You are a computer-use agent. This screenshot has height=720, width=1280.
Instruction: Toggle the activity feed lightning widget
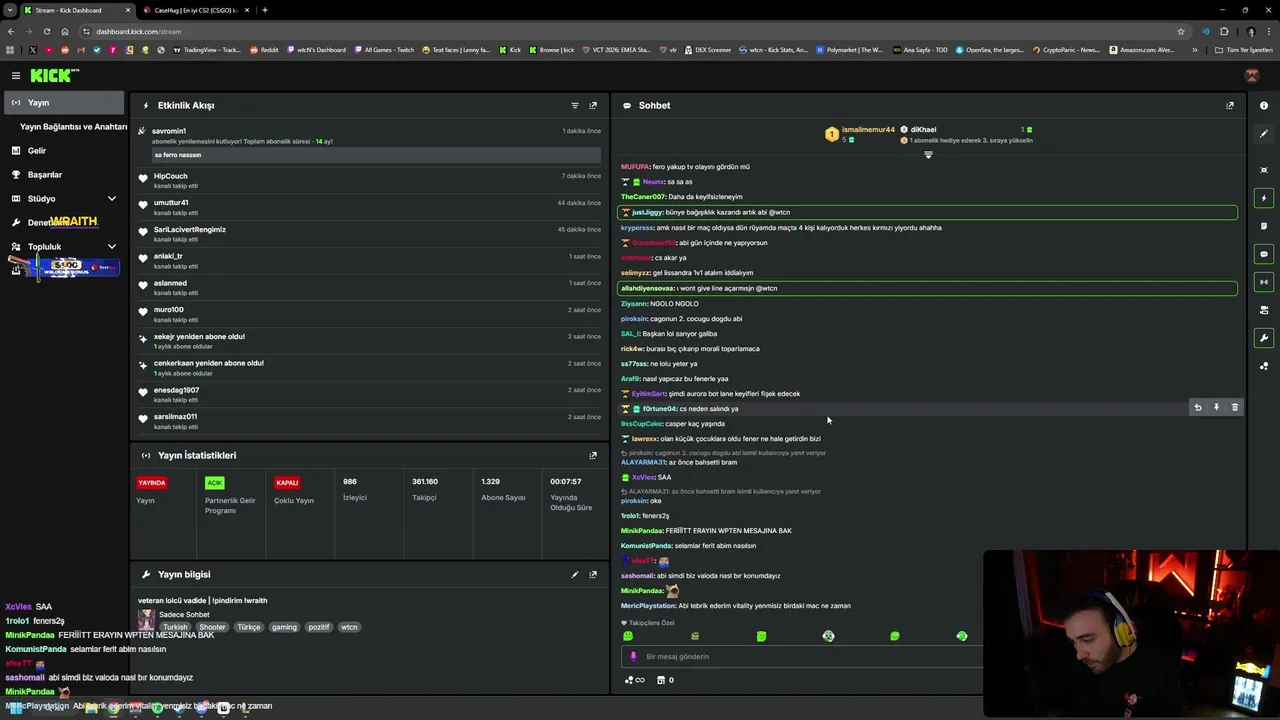[x=1264, y=198]
